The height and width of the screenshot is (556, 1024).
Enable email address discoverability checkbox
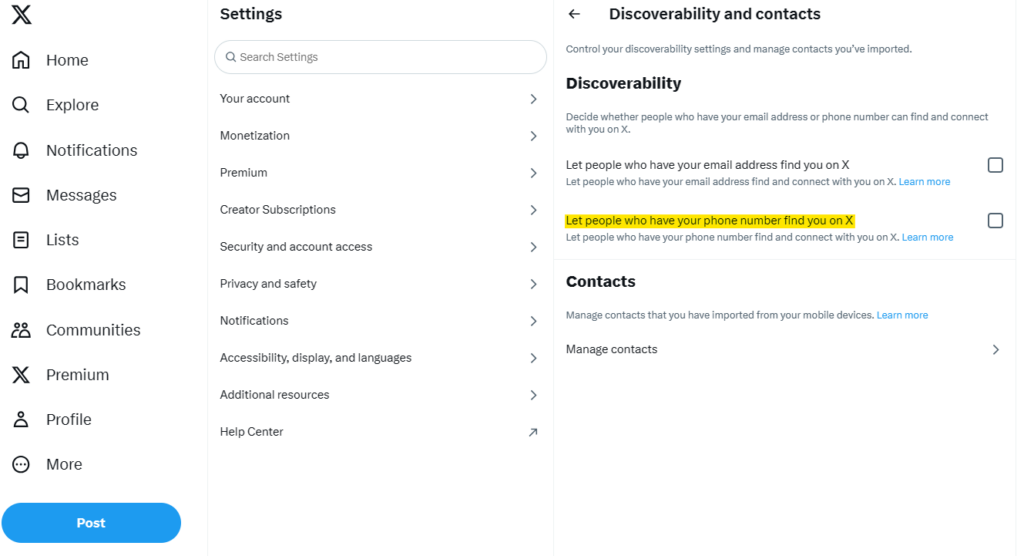click(995, 165)
